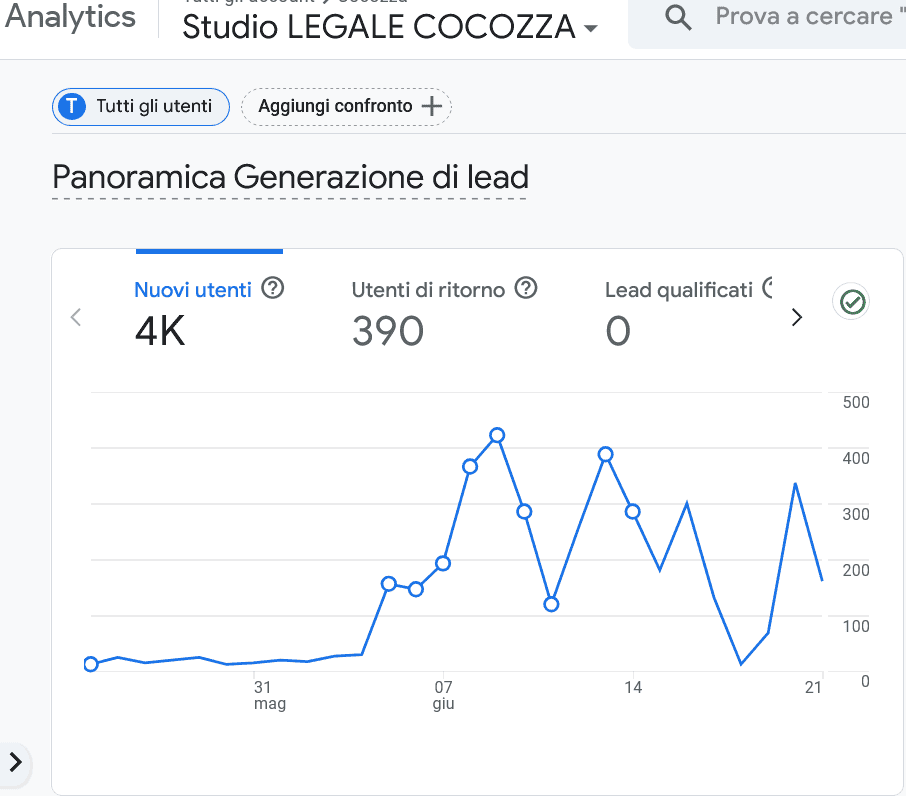Select the Lead qualificati metric tab
Viewport: 906px width, 796px height.
(688, 313)
